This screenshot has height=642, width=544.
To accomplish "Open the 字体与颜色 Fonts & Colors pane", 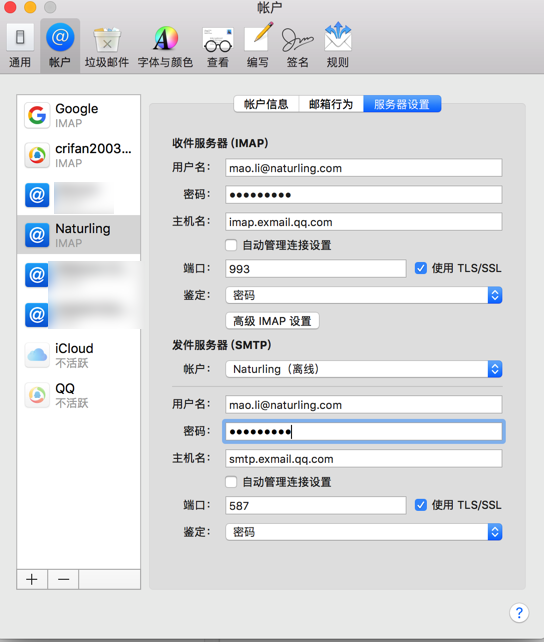I will (165, 46).
